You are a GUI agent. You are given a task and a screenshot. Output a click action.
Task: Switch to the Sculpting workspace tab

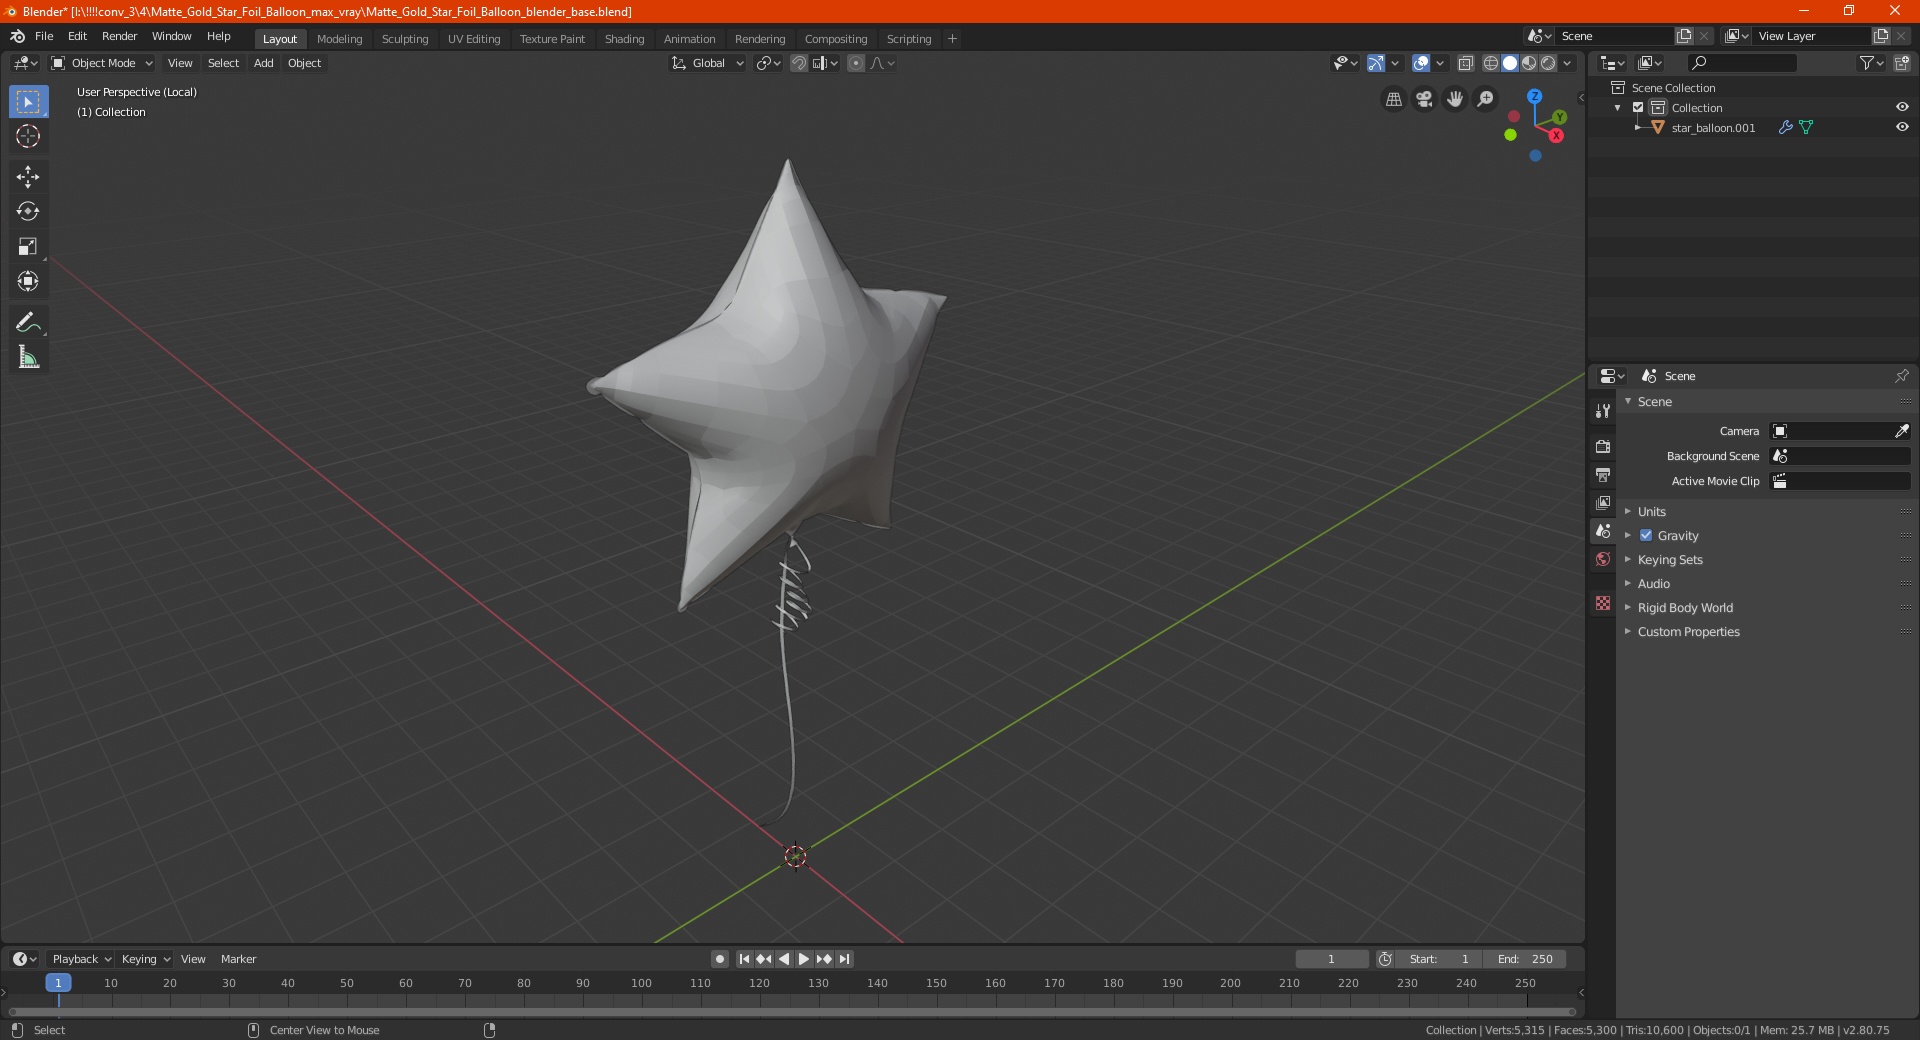coord(405,39)
